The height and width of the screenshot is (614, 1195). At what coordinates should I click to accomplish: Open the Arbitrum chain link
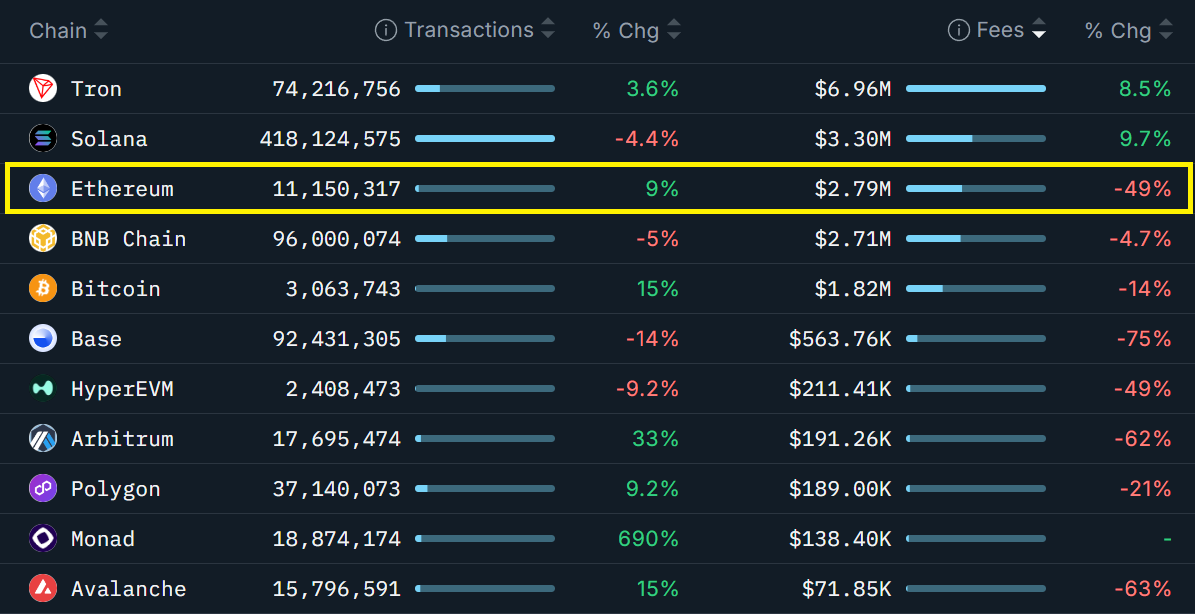pyautogui.click(x=122, y=438)
